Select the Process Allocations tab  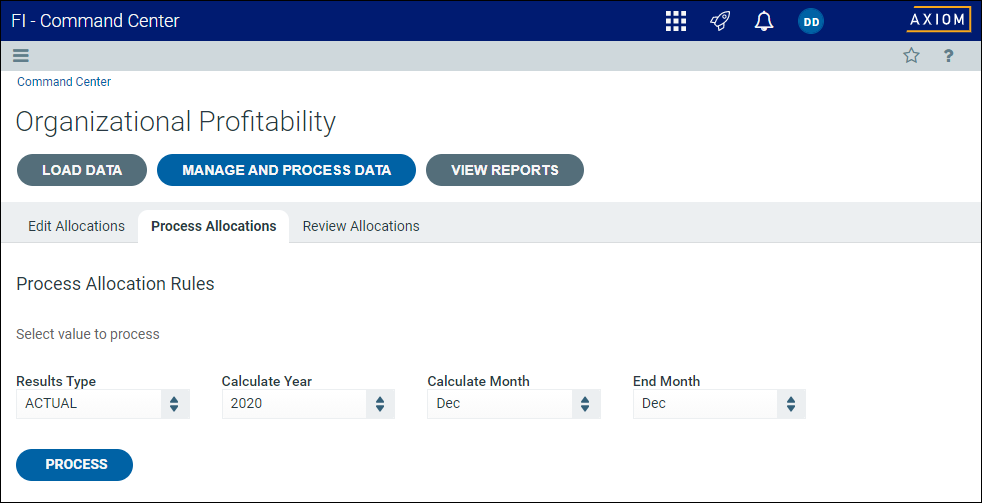pyautogui.click(x=214, y=226)
